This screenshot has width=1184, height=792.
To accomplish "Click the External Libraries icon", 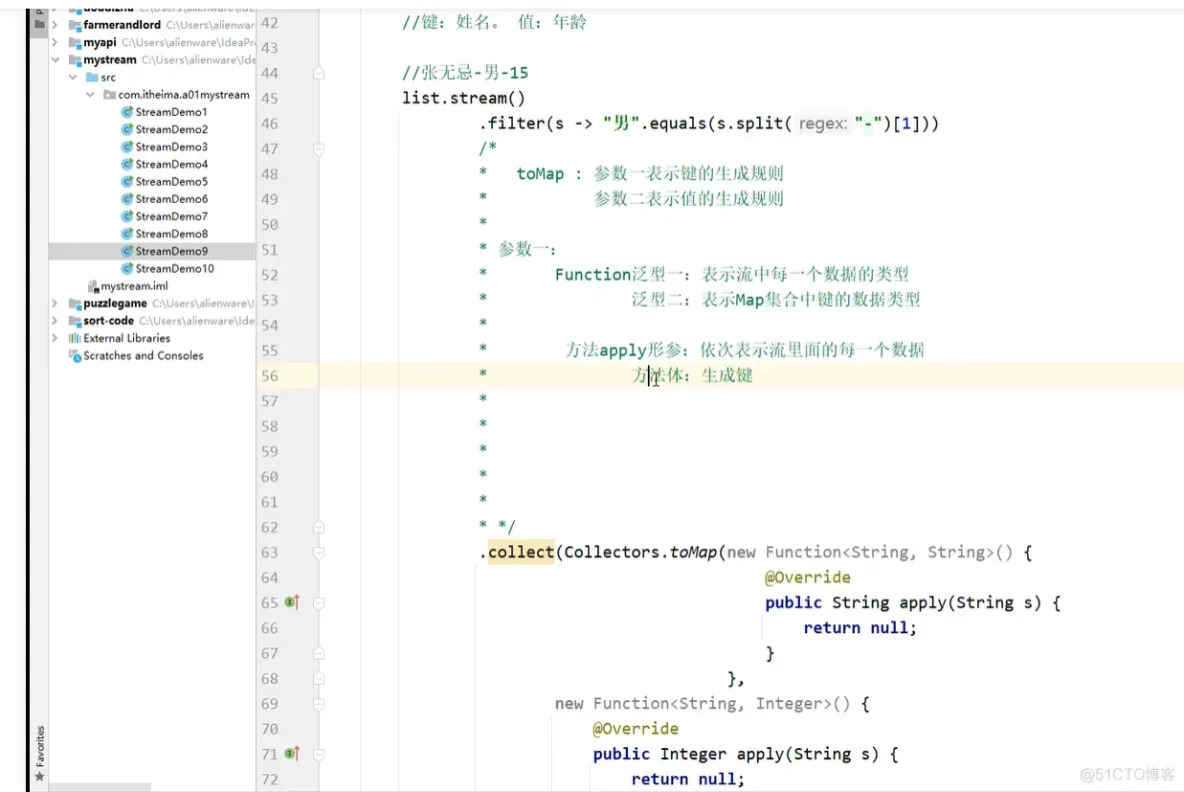I will [x=75, y=338].
